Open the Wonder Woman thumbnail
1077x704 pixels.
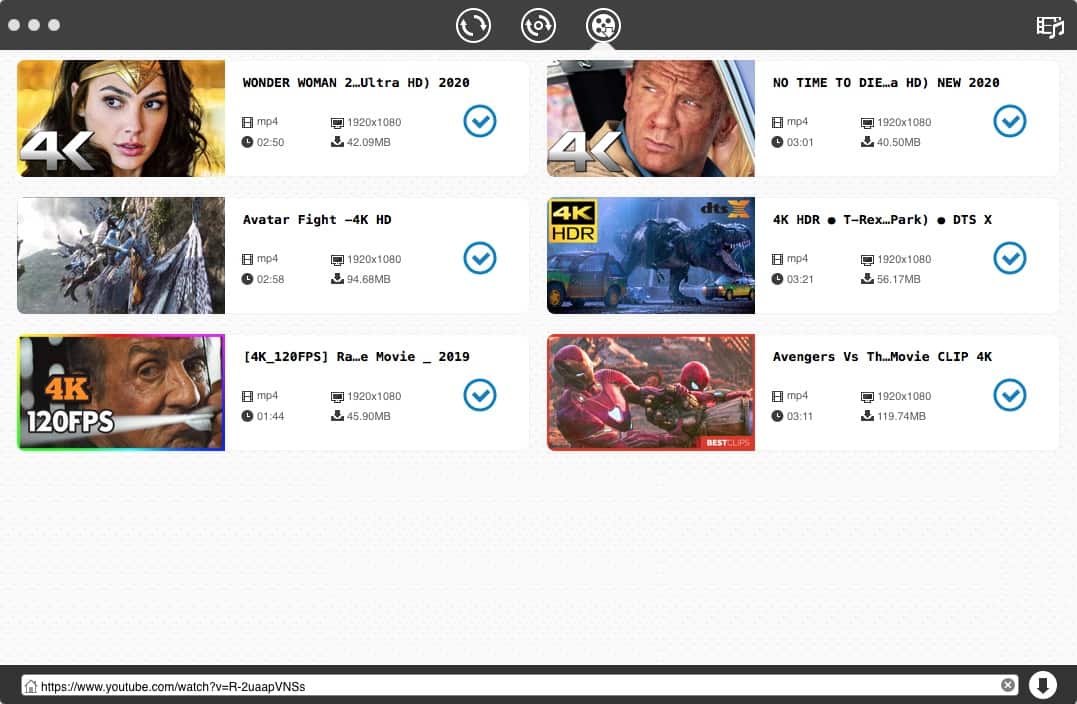[121, 118]
